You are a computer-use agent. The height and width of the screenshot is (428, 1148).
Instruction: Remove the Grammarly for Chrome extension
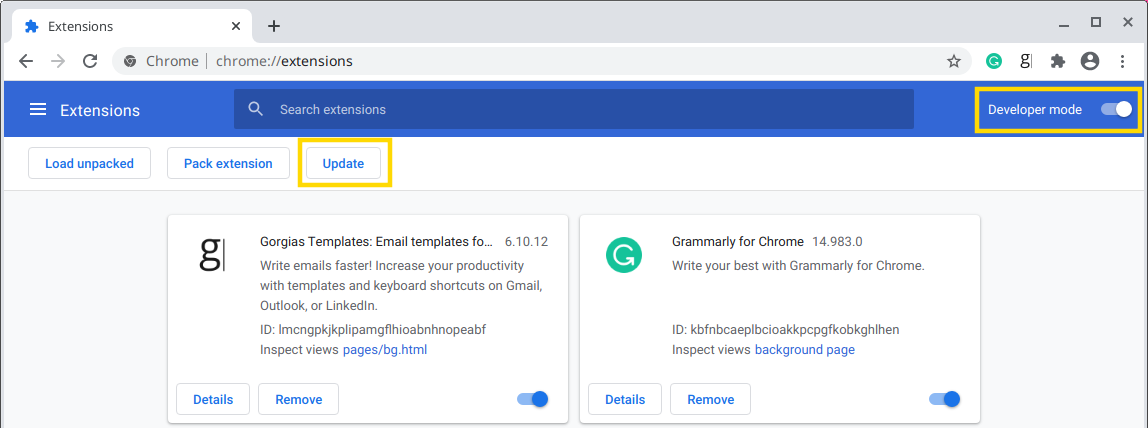coord(711,399)
